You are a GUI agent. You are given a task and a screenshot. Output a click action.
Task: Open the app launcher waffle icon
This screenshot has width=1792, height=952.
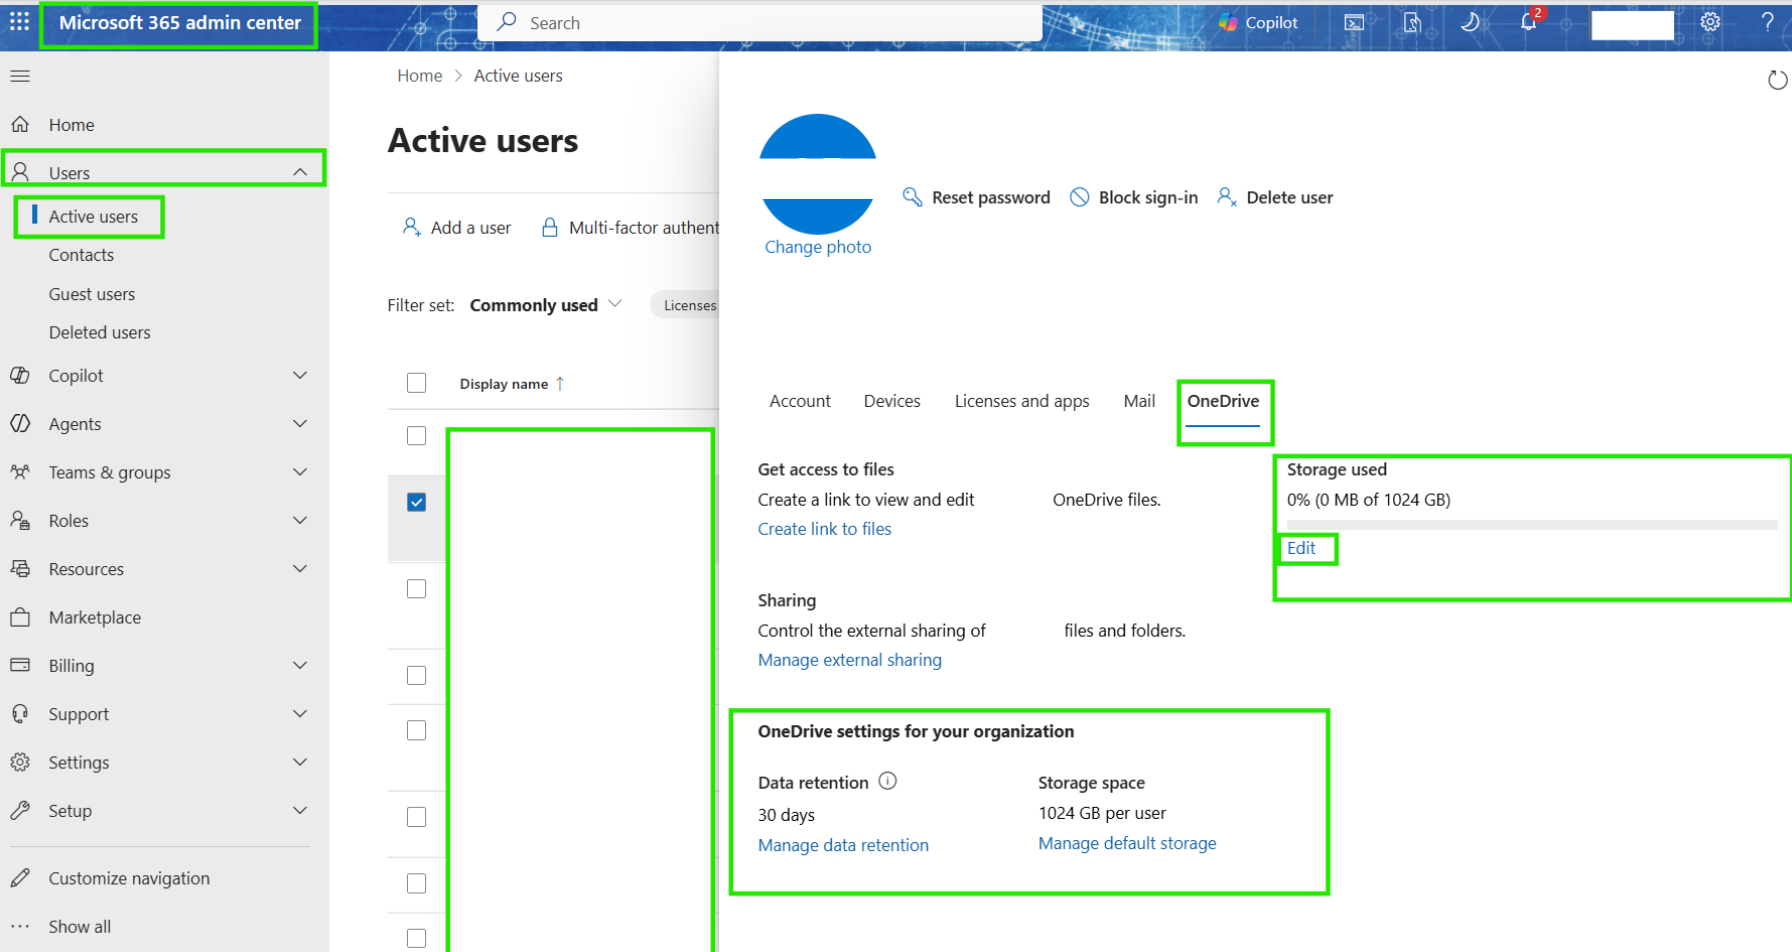click(x=19, y=22)
